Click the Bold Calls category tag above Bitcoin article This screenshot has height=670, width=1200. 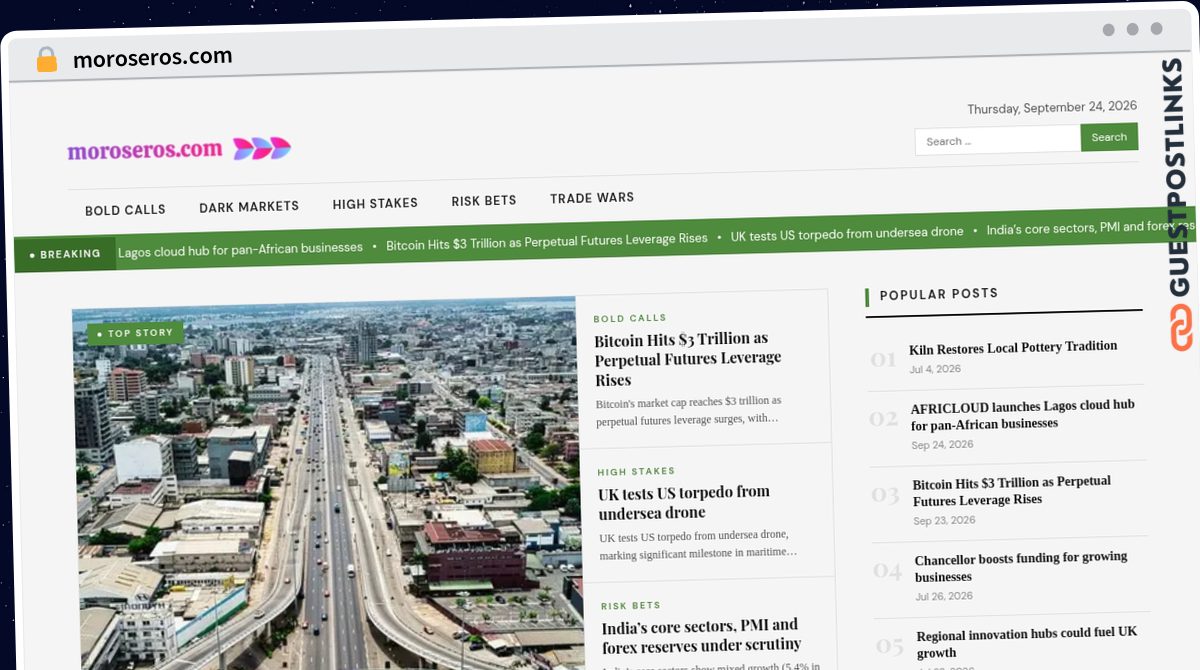click(x=630, y=318)
